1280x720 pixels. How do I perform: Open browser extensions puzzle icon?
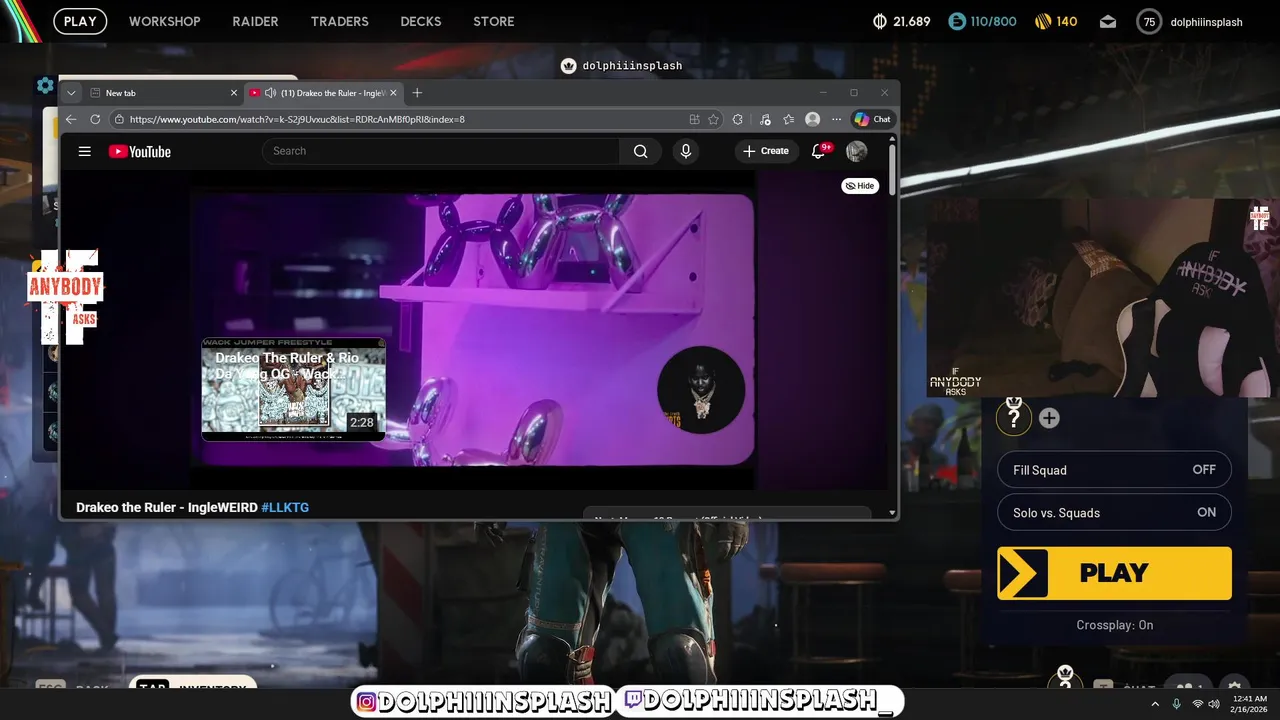[x=738, y=119]
